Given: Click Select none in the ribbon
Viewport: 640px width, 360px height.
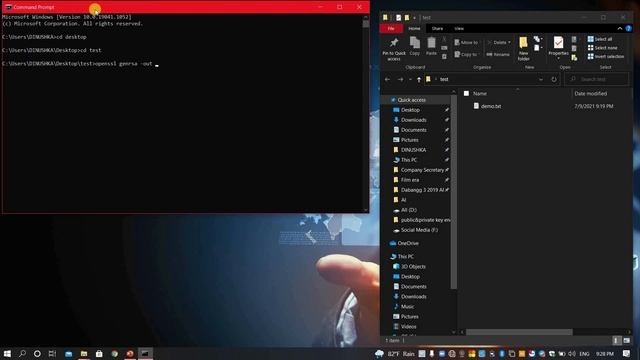Looking at the screenshot, I should point(602,48).
